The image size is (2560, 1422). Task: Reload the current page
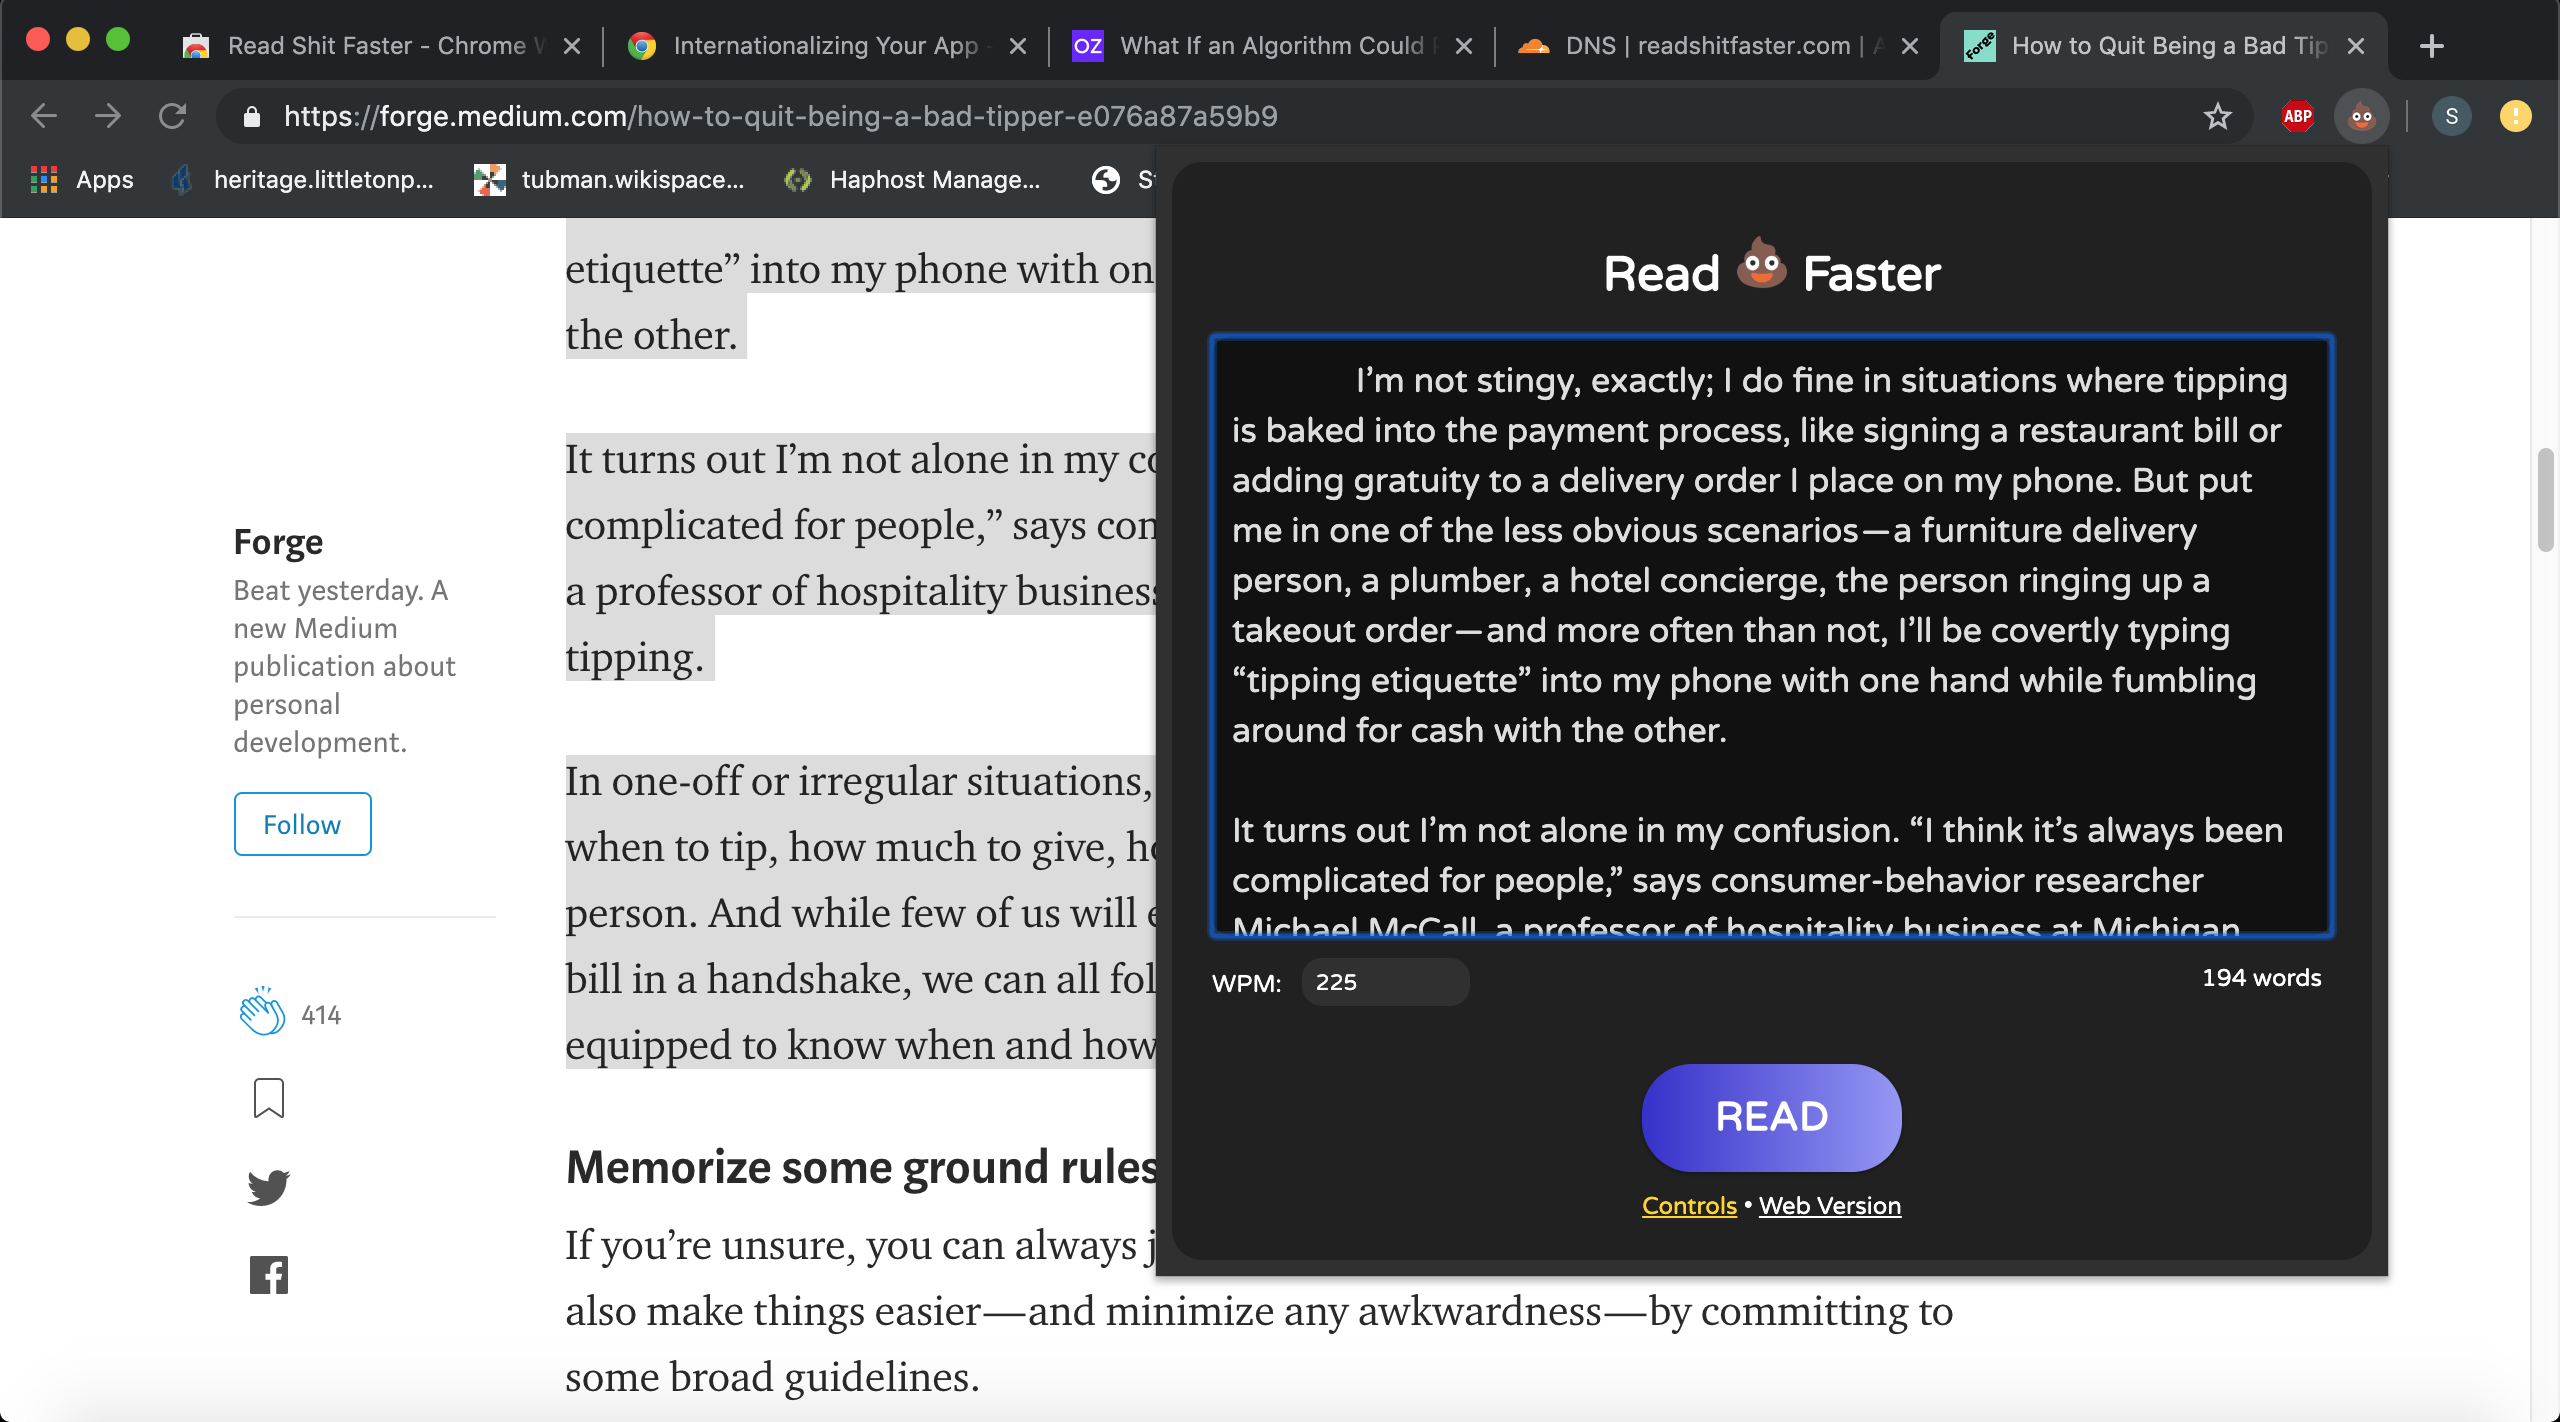point(173,115)
